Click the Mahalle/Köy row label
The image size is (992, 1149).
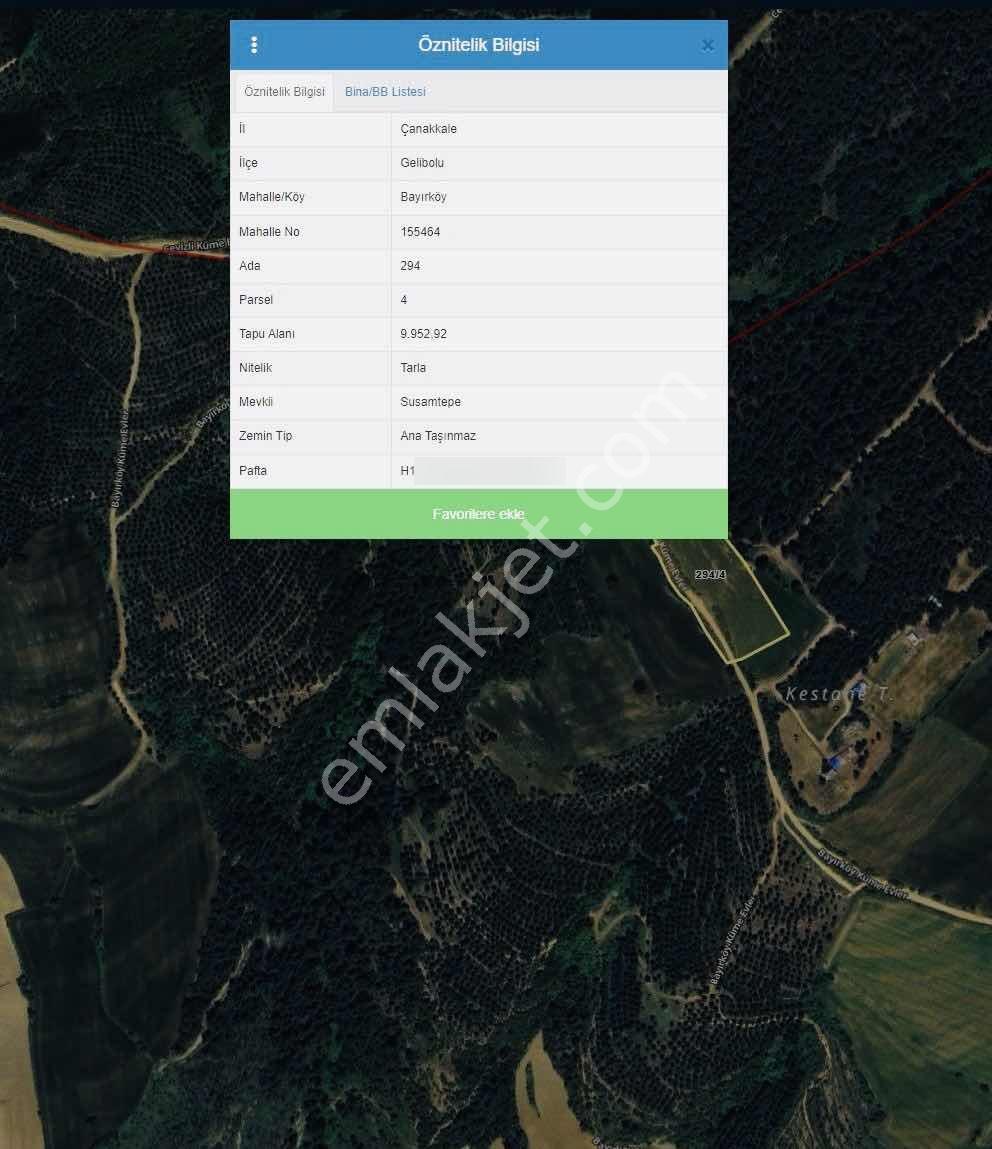pyautogui.click(x=271, y=197)
